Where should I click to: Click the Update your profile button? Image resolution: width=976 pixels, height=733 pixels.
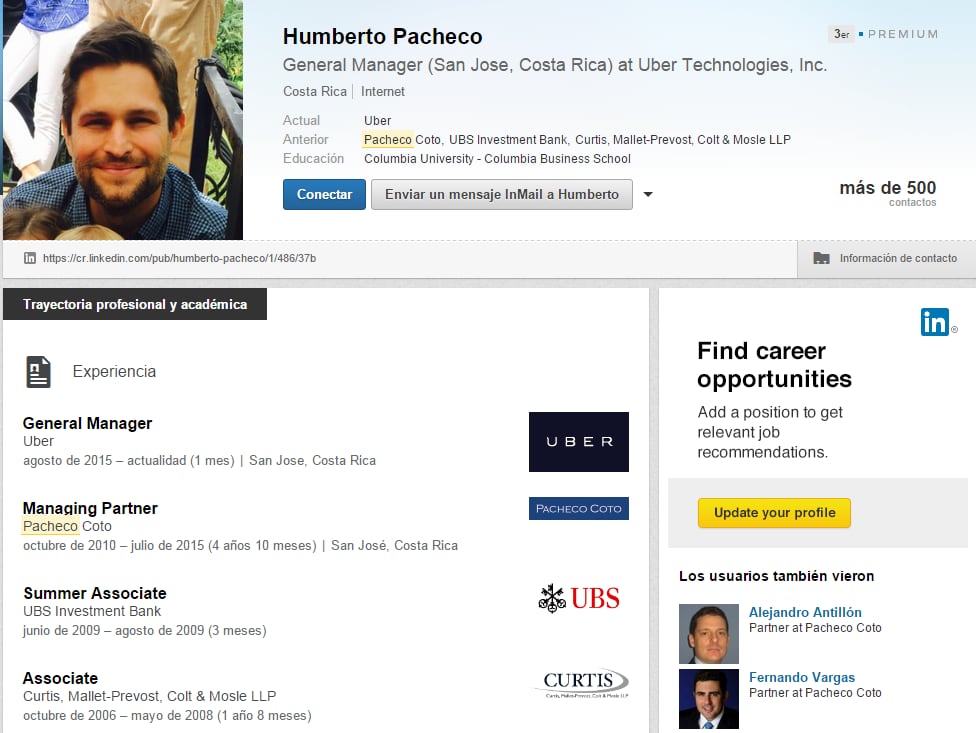pyautogui.click(x=774, y=513)
